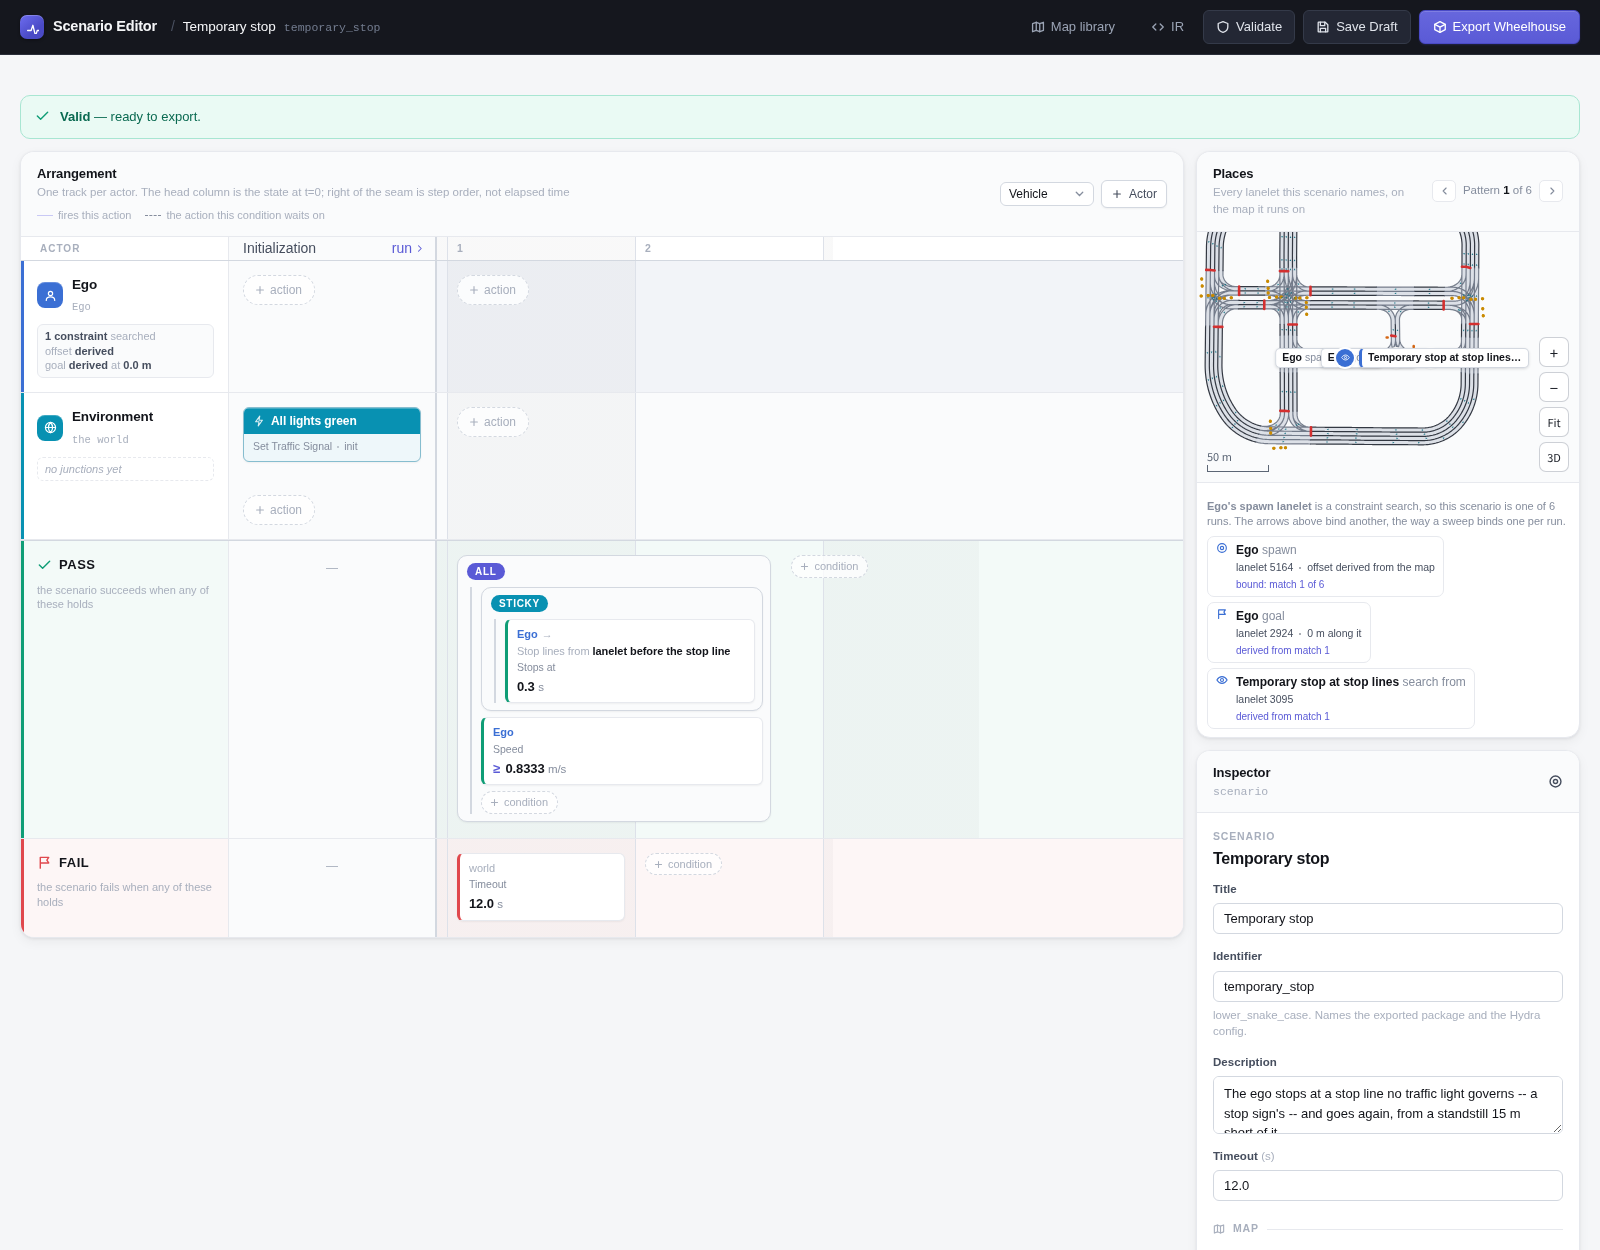
Task: Select the Ego spawn place card
Action: click(x=1325, y=566)
